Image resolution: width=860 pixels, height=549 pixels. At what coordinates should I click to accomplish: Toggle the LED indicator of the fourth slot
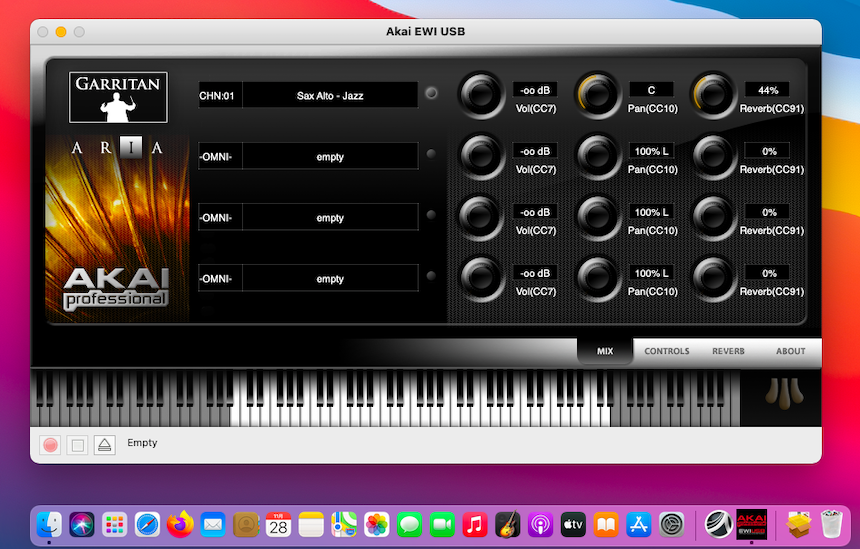point(431,276)
